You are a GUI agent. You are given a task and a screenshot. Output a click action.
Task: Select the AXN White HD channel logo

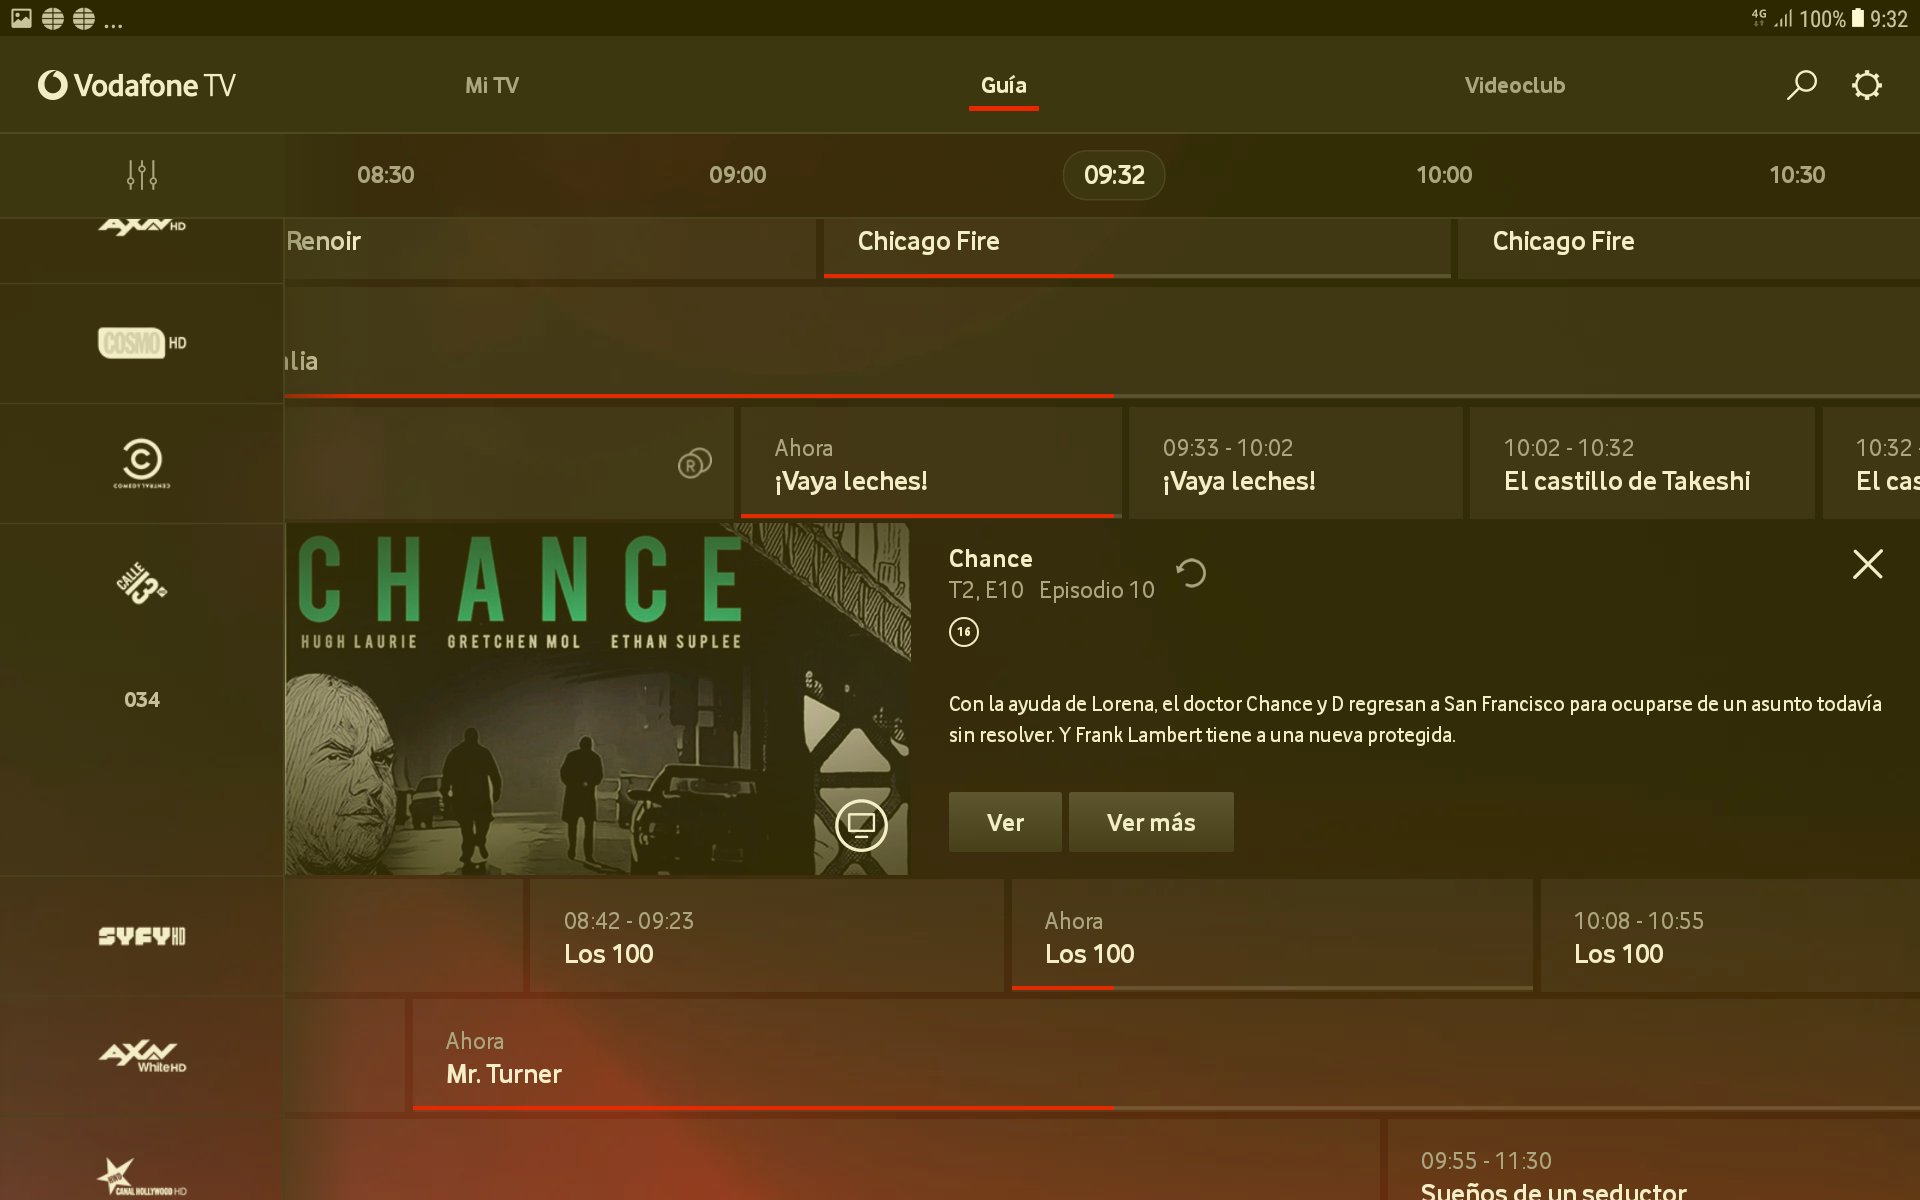(142, 1055)
